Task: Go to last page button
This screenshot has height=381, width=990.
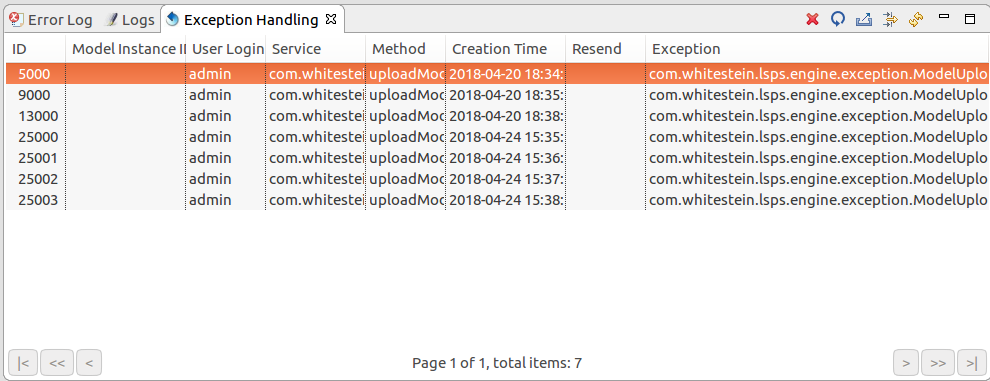Action: click(971, 363)
